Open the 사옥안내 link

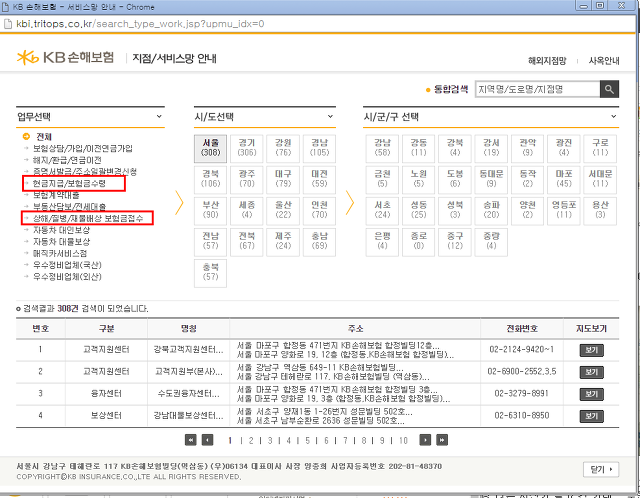pyautogui.click(x=604, y=61)
